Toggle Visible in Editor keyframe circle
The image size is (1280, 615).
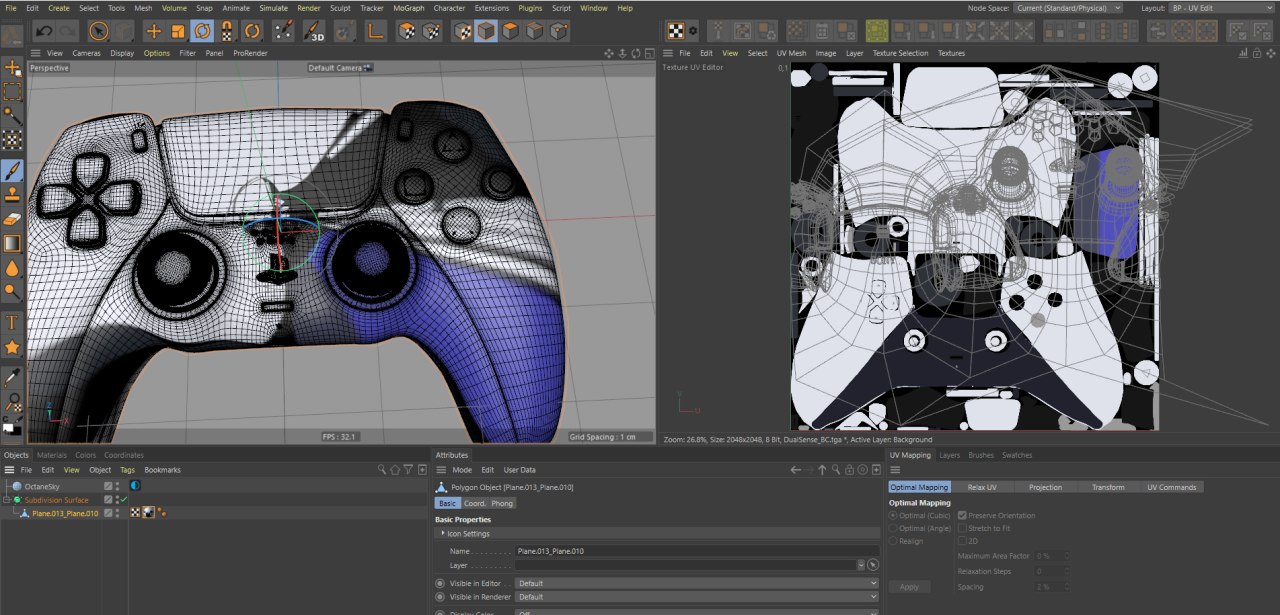440,583
